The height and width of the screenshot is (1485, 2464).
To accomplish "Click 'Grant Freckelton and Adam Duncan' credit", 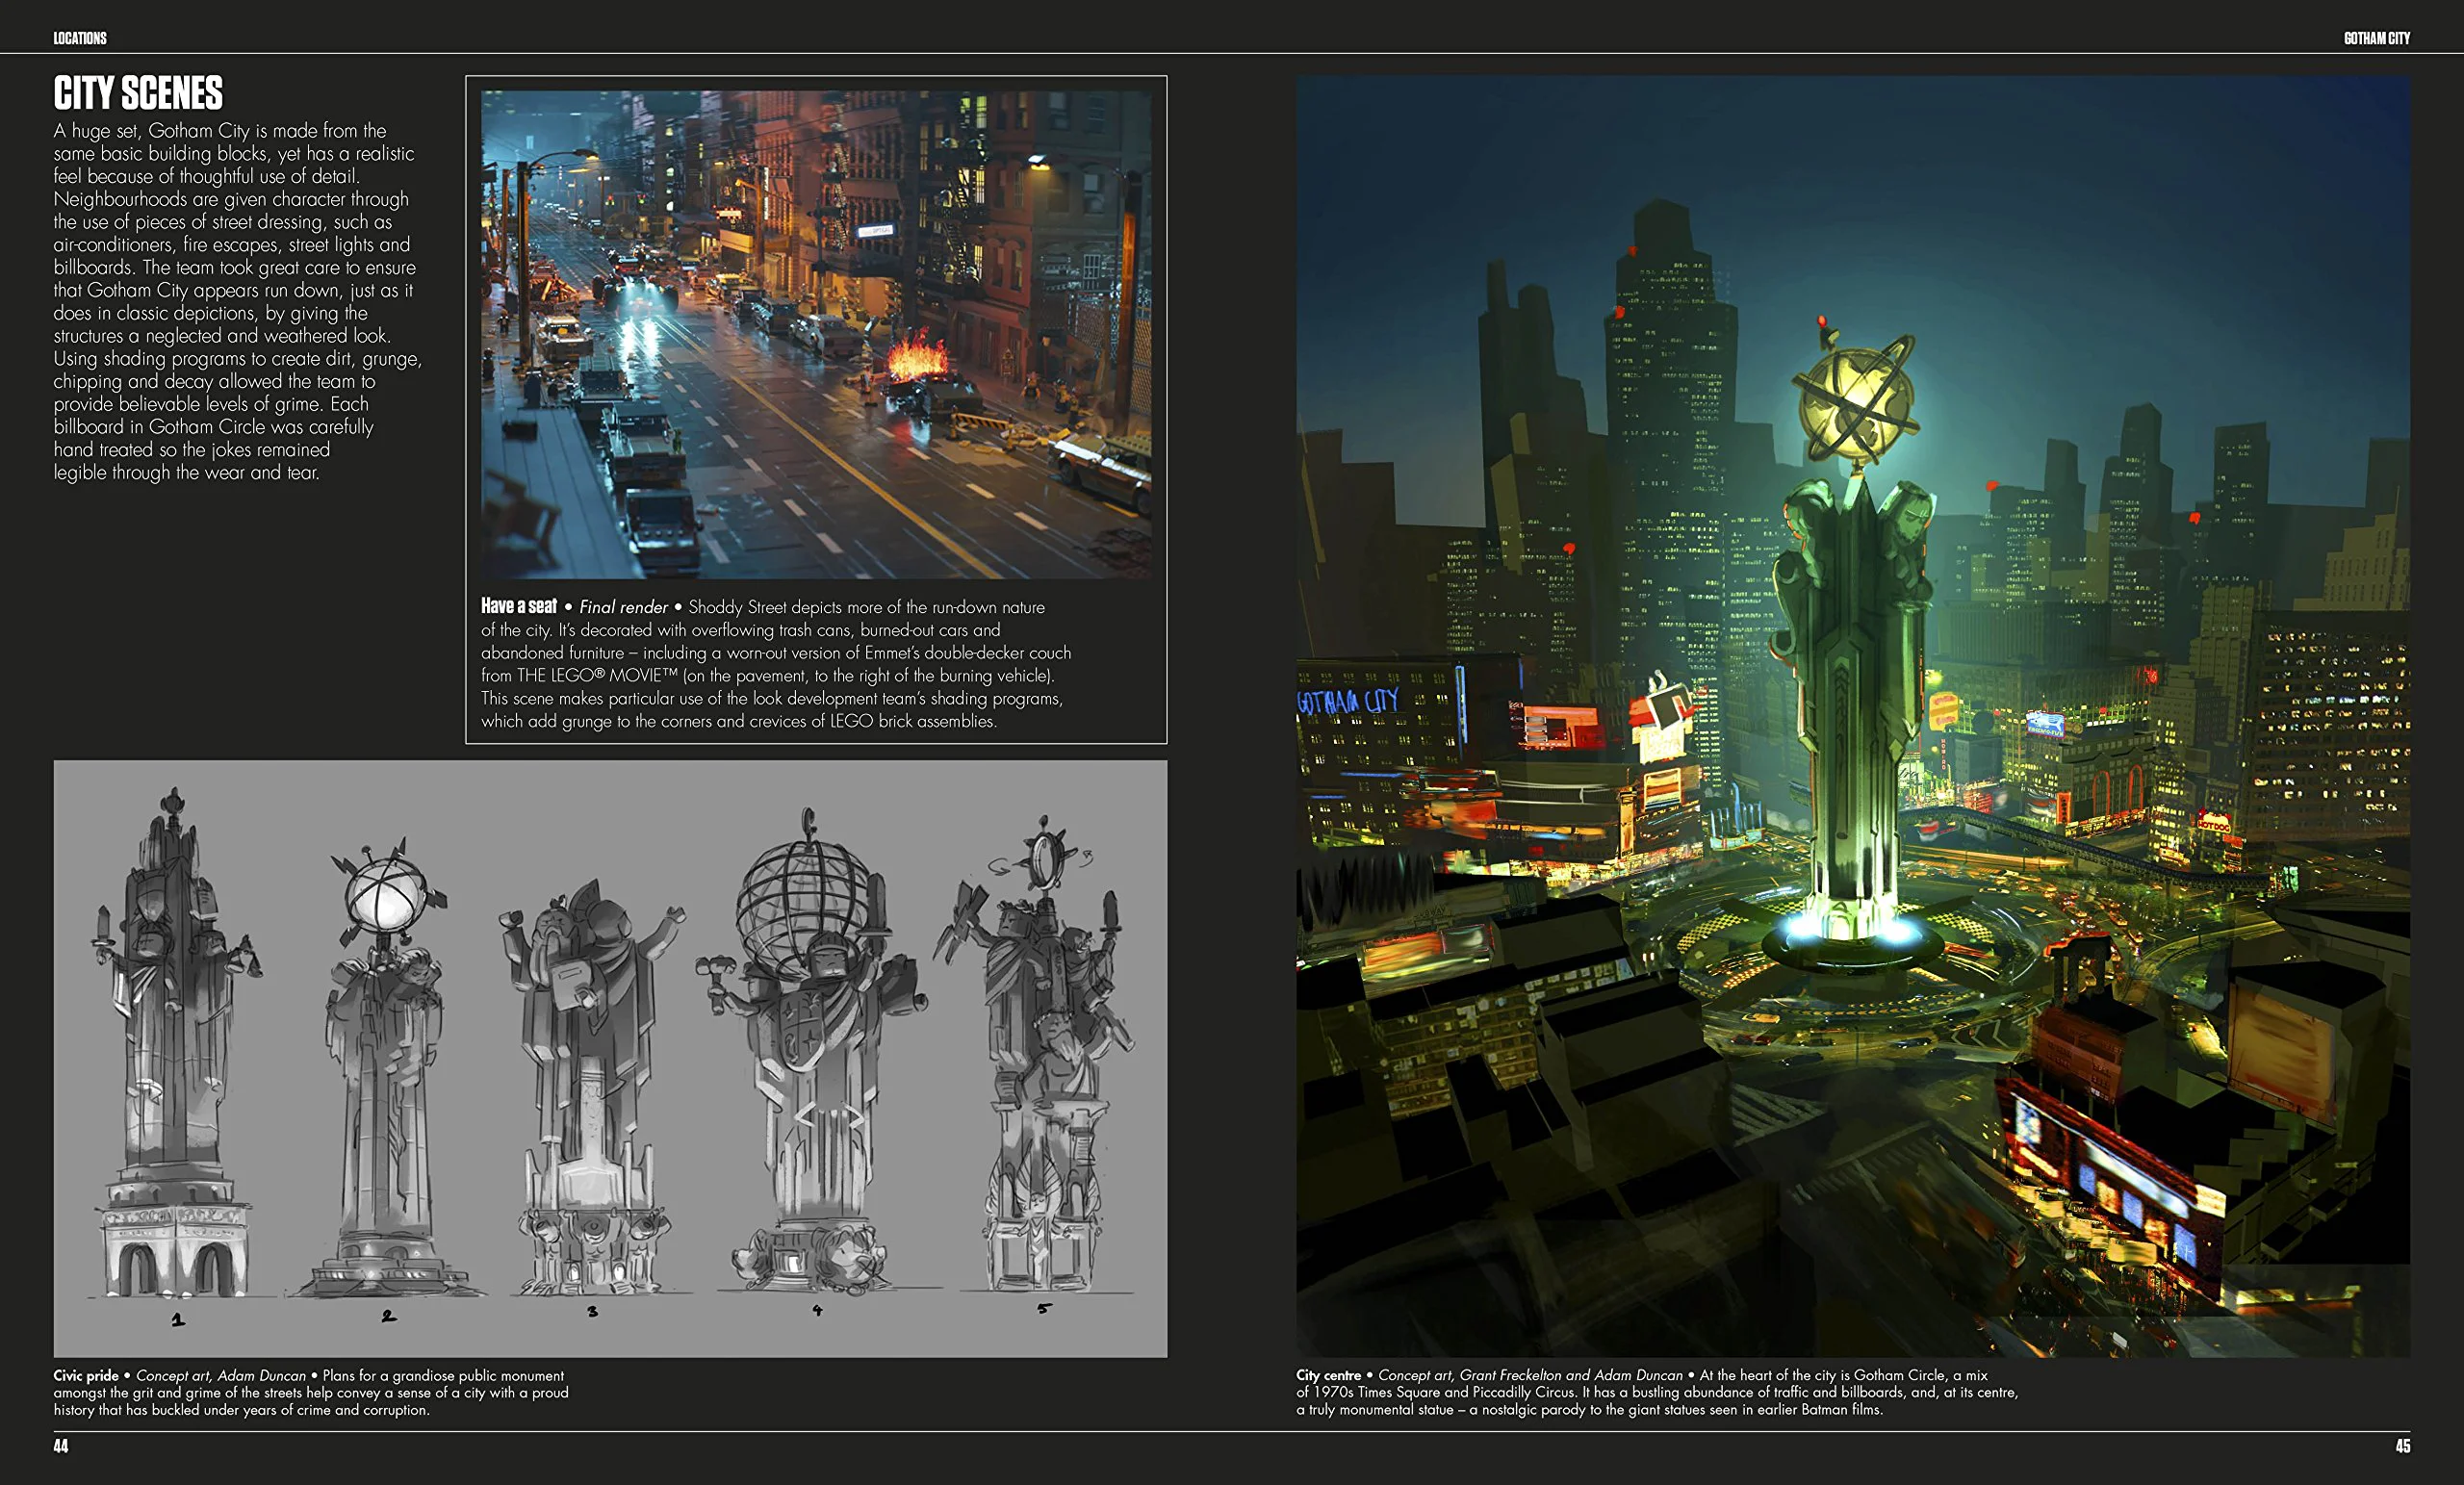I will point(1571,1375).
